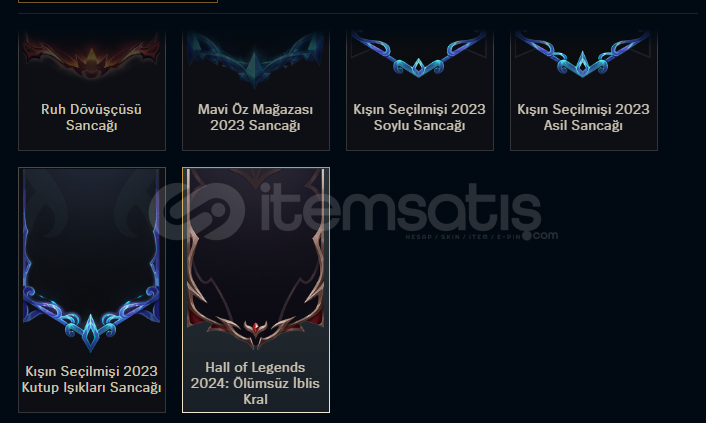Click the "Hall of Legends 2024: Ölümsüz İblis Kral" caption

pyautogui.click(x=255, y=383)
